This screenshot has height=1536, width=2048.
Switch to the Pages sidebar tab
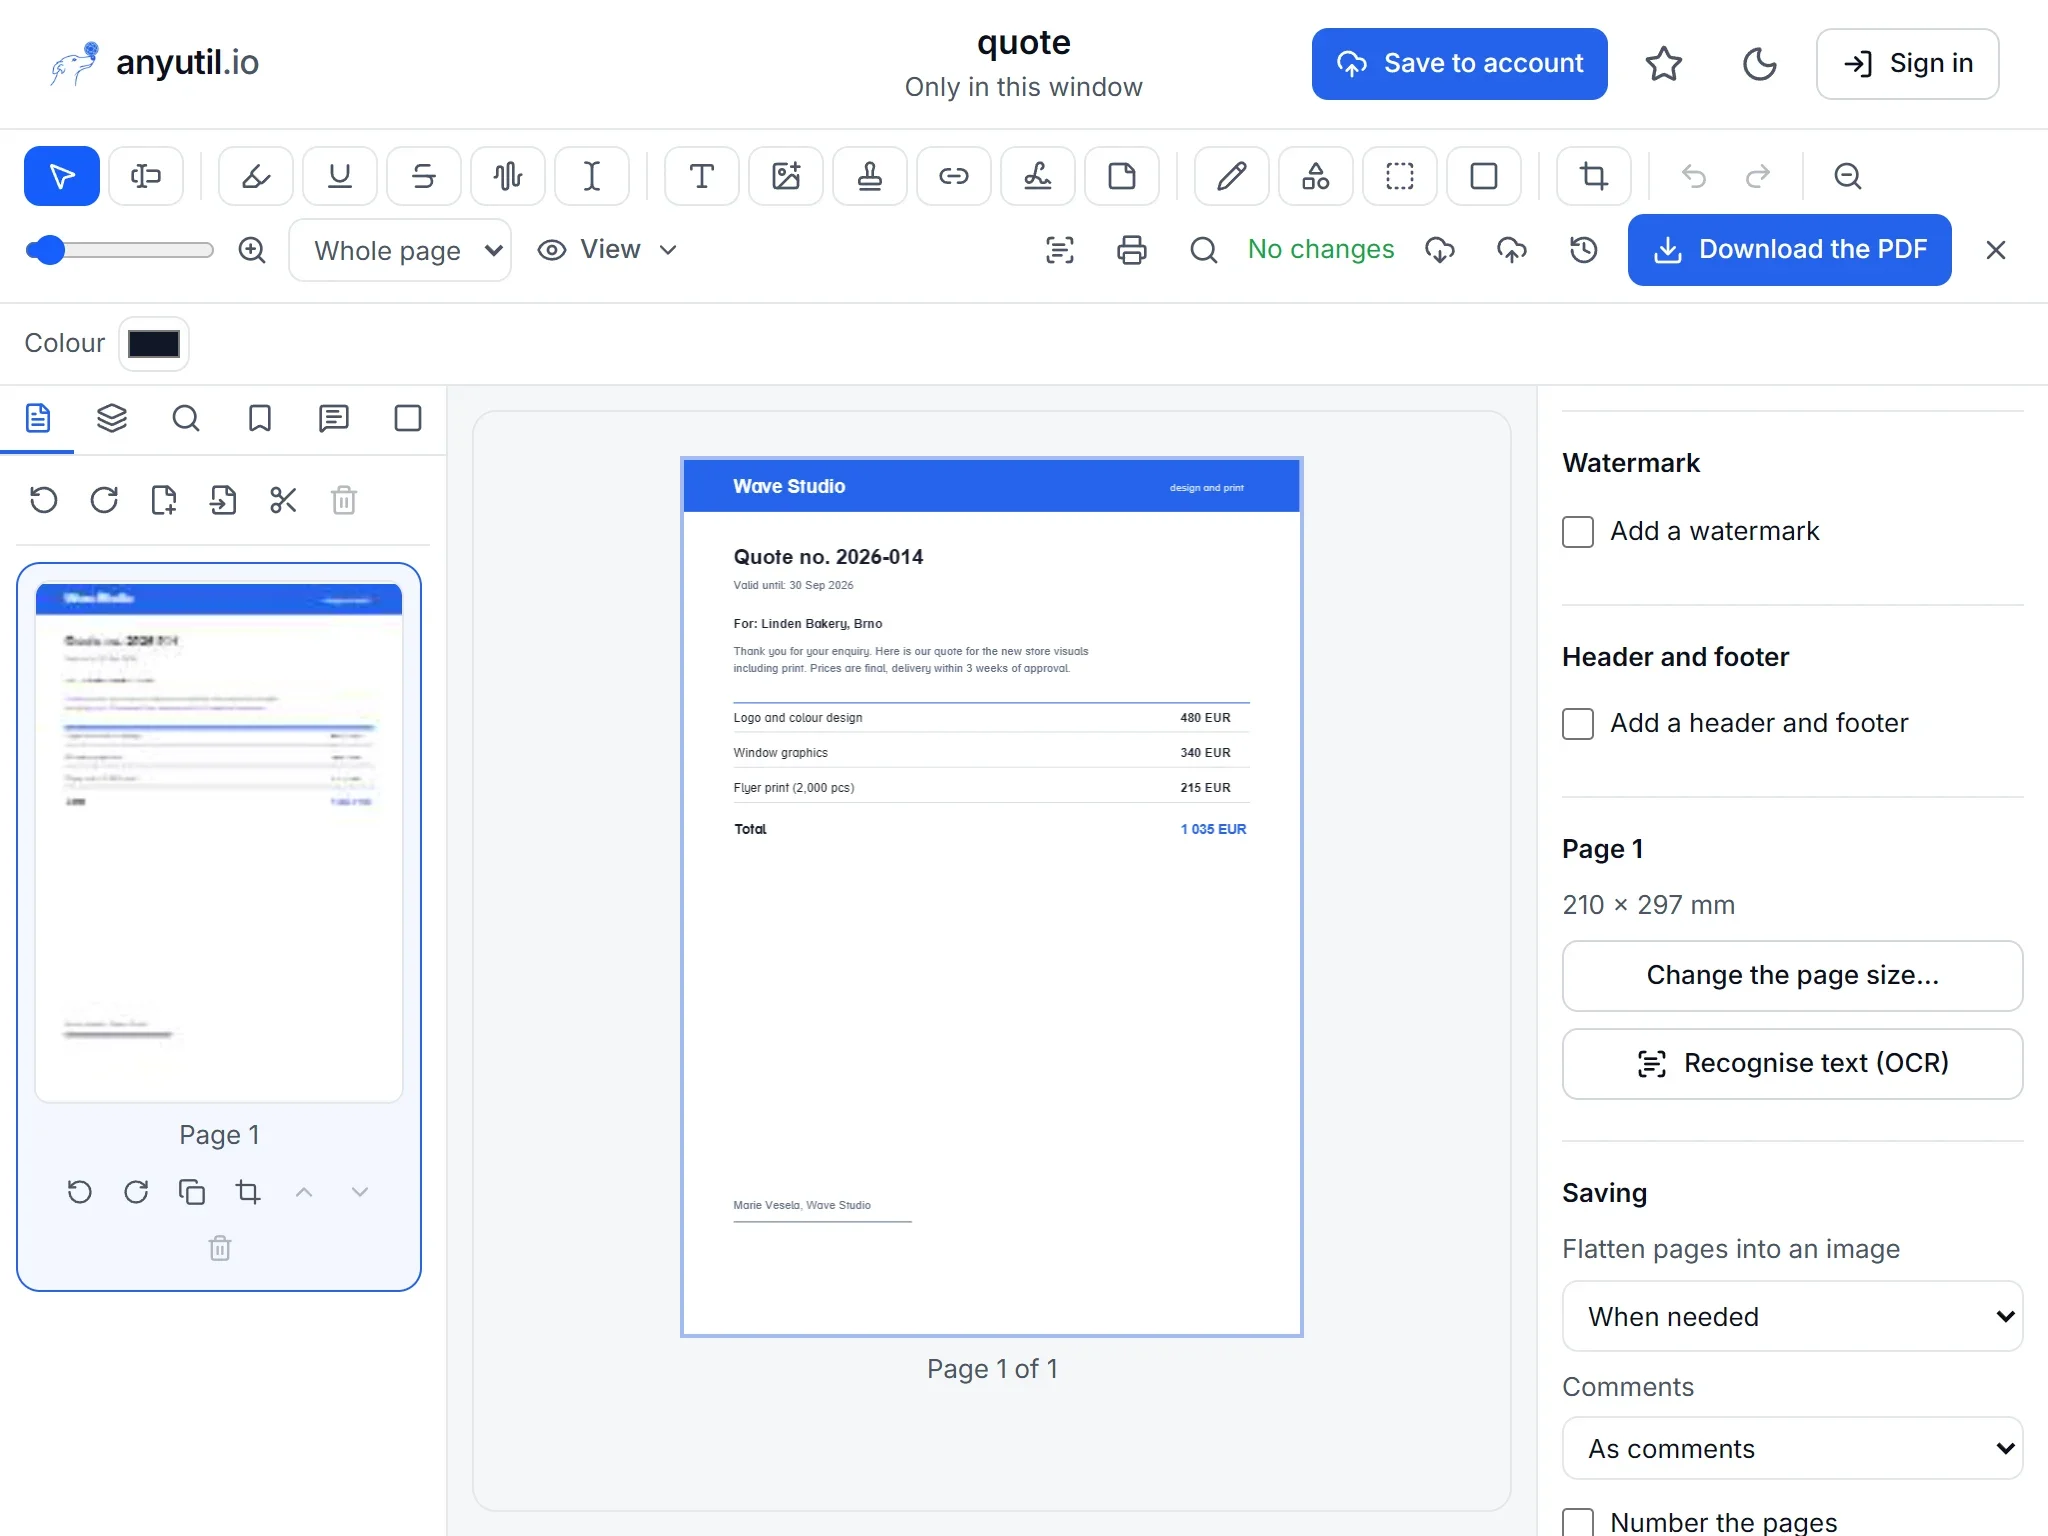38,418
